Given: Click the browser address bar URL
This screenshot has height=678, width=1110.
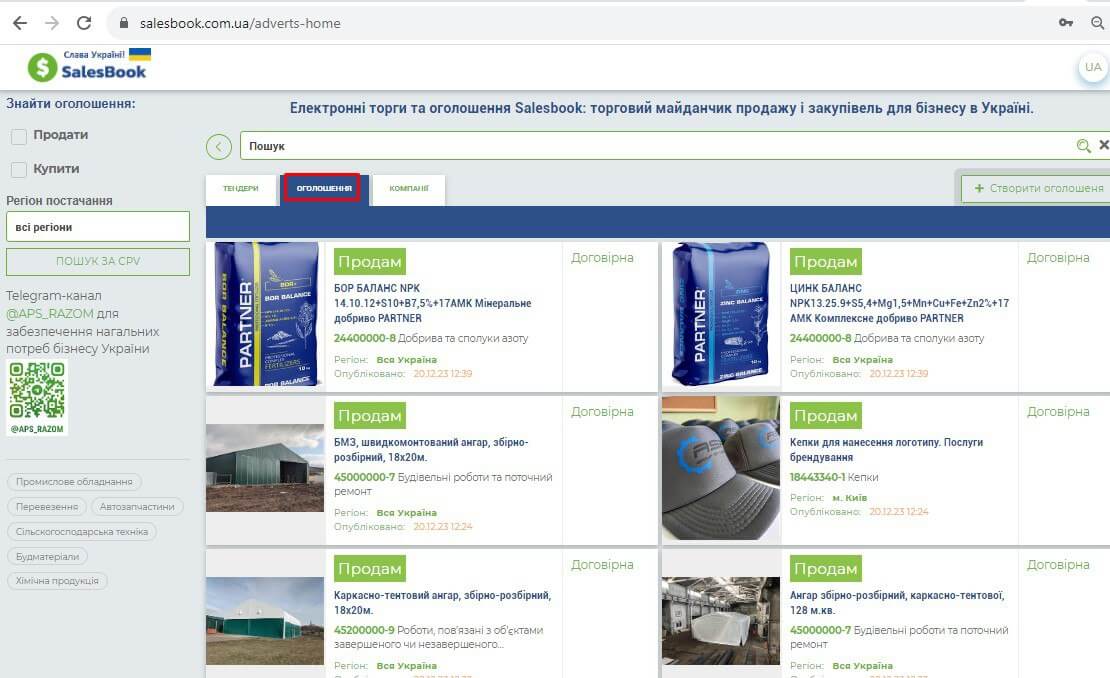Looking at the screenshot, I should [240, 23].
